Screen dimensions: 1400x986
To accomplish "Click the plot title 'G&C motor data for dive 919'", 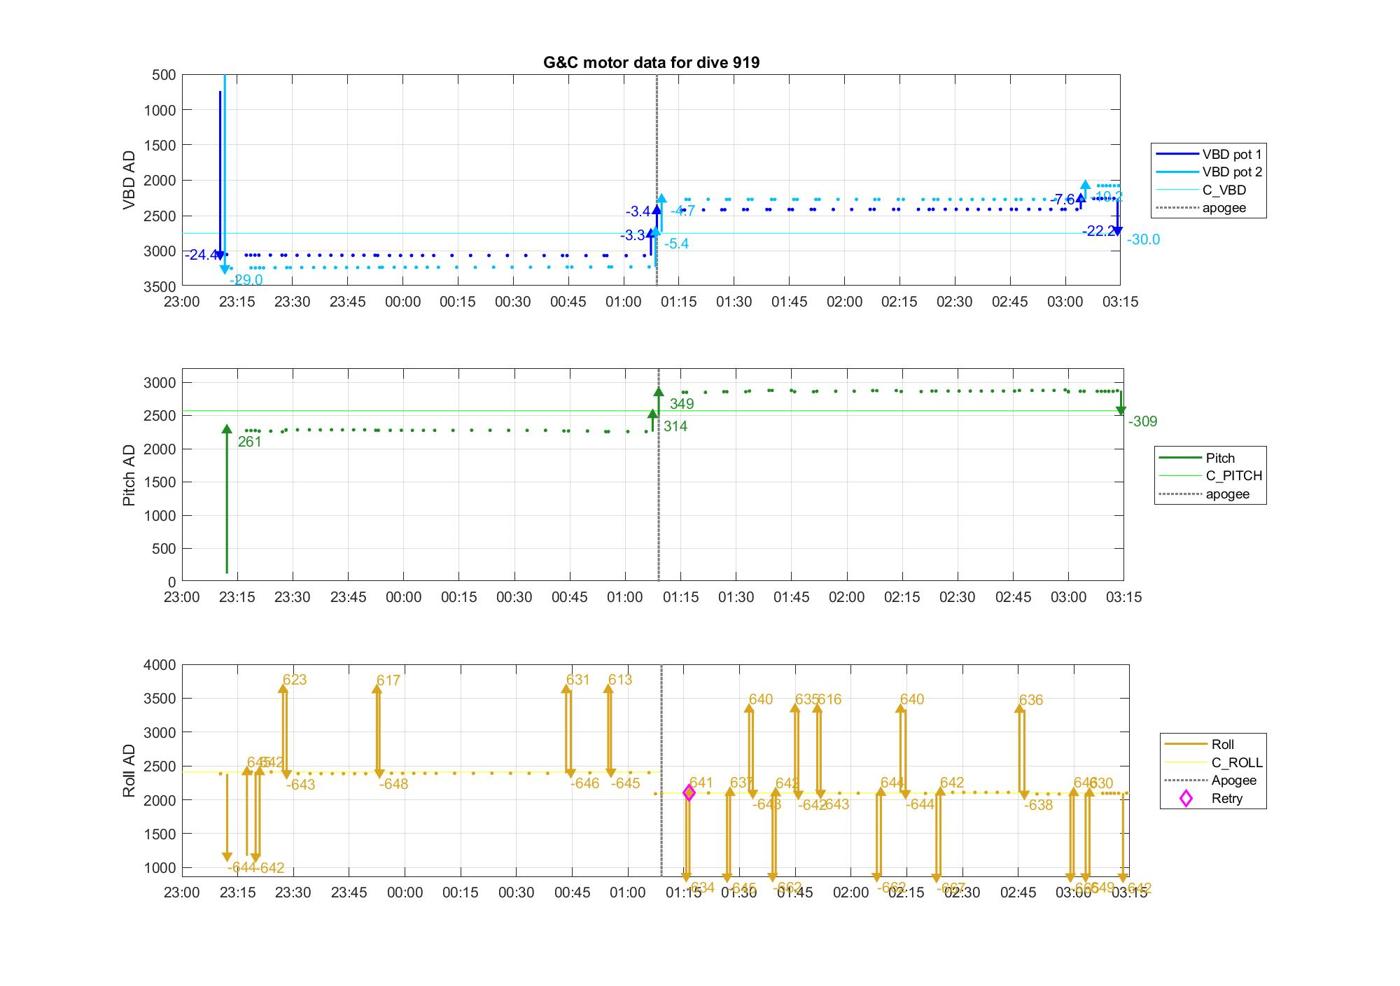I will [x=651, y=62].
